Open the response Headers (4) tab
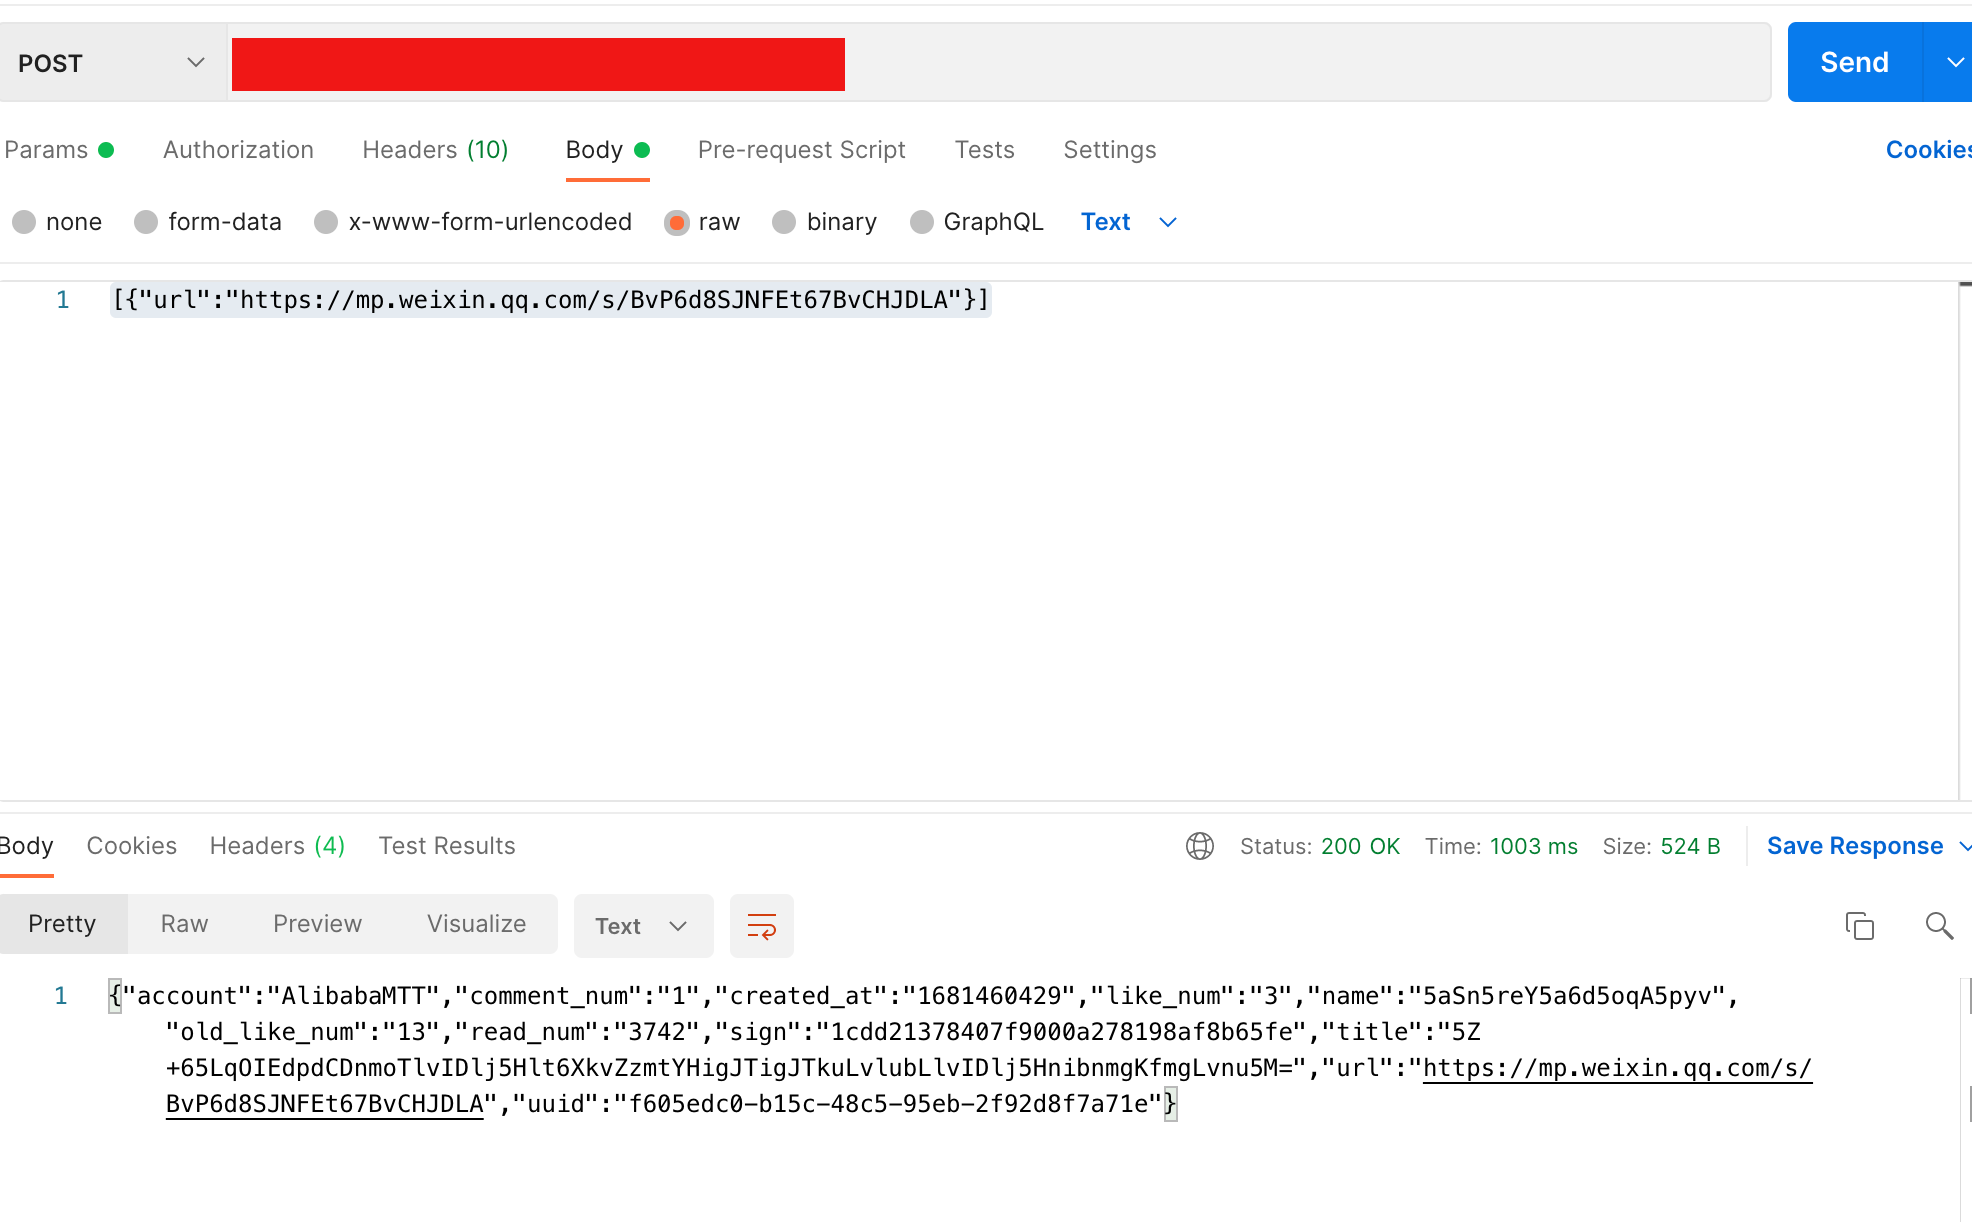1972x1222 pixels. coord(277,846)
